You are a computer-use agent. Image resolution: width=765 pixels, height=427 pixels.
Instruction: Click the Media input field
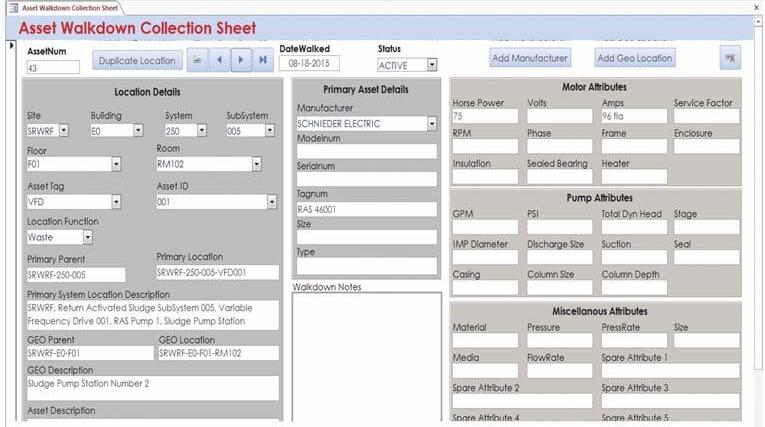coord(485,370)
